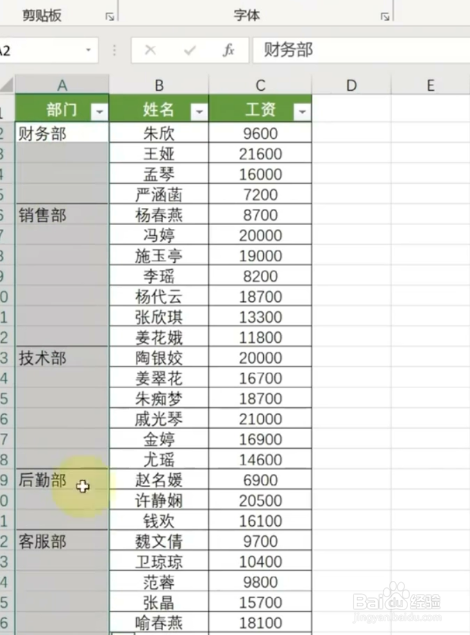
Task: Select column B header
Action: [x=159, y=85]
